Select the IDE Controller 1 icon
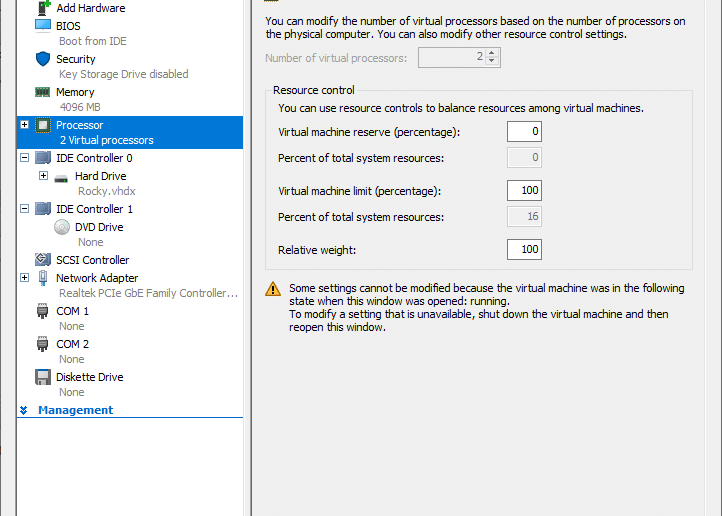The height and width of the screenshot is (516, 722). pos(43,209)
